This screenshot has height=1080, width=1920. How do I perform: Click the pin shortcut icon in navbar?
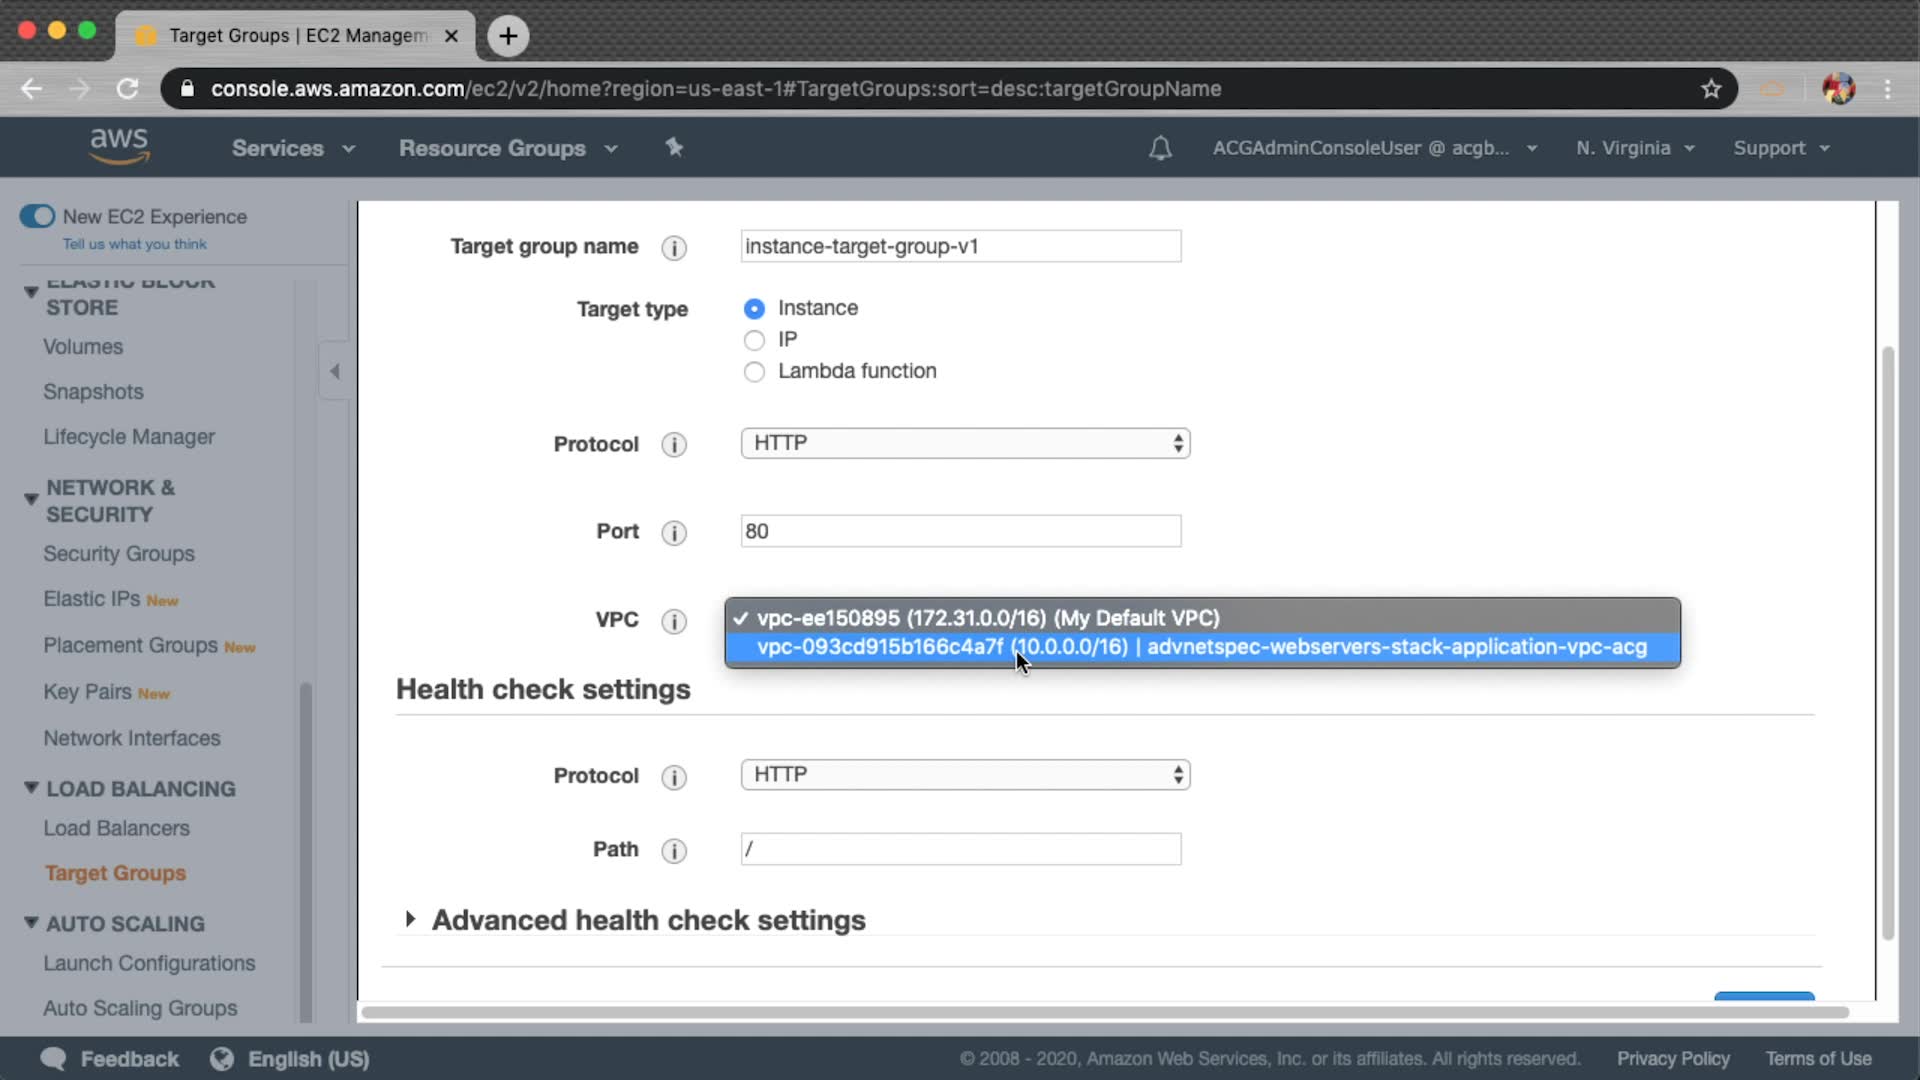point(674,147)
